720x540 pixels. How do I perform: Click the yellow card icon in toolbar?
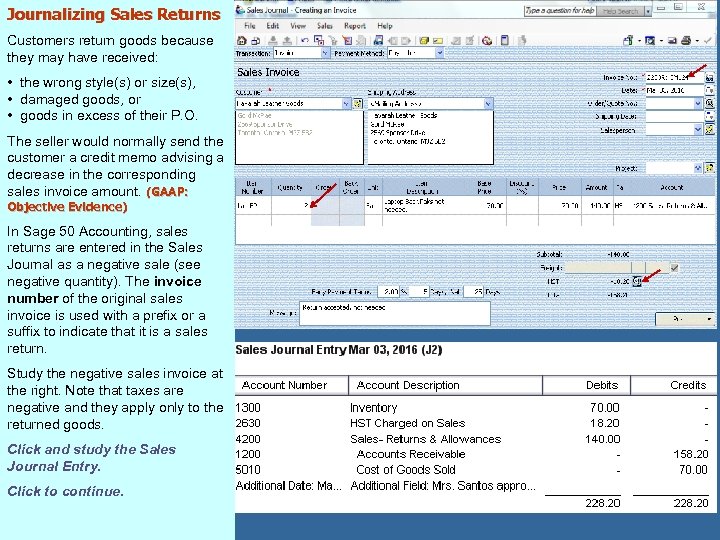click(x=438, y=40)
